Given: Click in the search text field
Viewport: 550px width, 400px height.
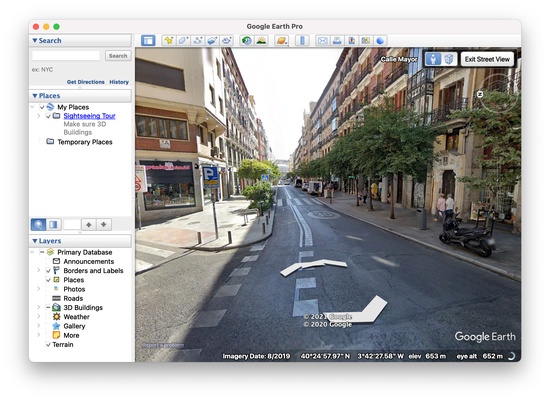Looking at the screenshot, I should point(66,56).
